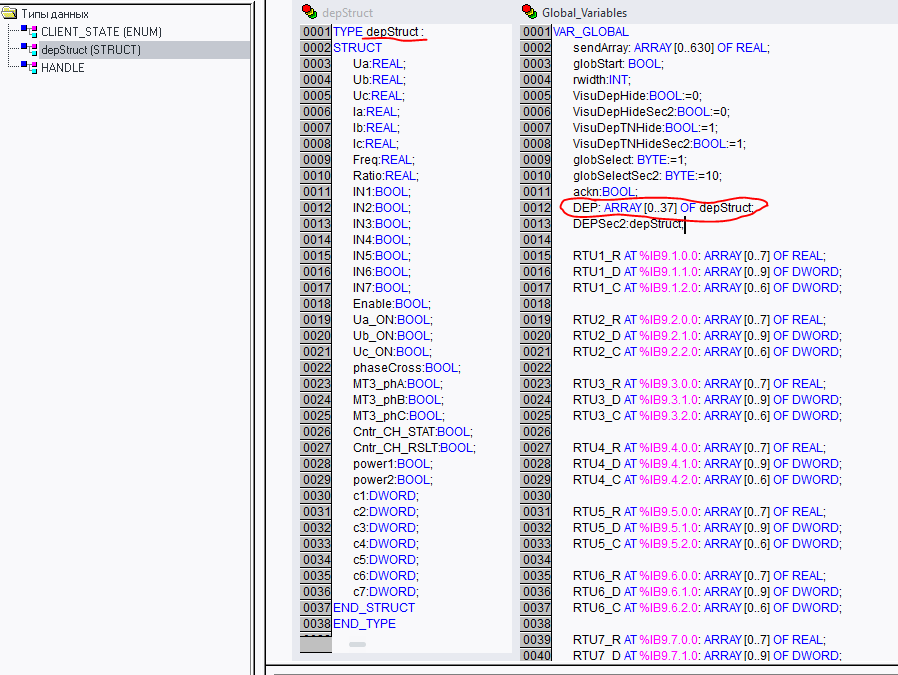This screenshot has width=898, height=675.
Task: Click the Ua:REAL; member line
Action: click(379, 64)
